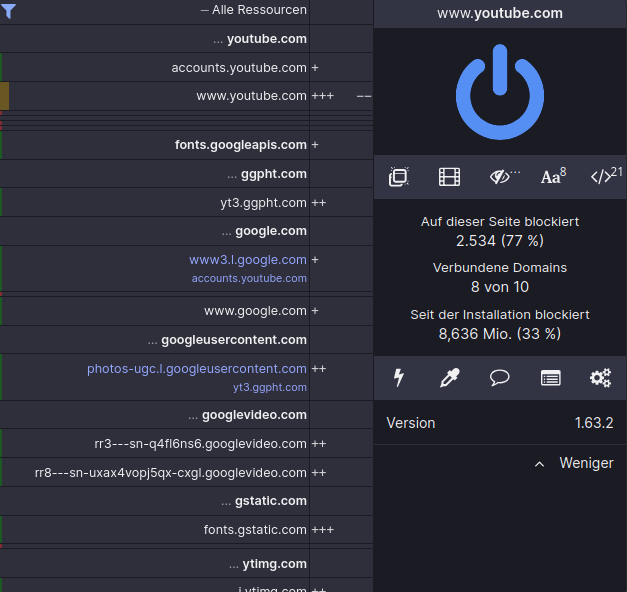Click the global rule cell for www.youtube.com

[341, 96]
